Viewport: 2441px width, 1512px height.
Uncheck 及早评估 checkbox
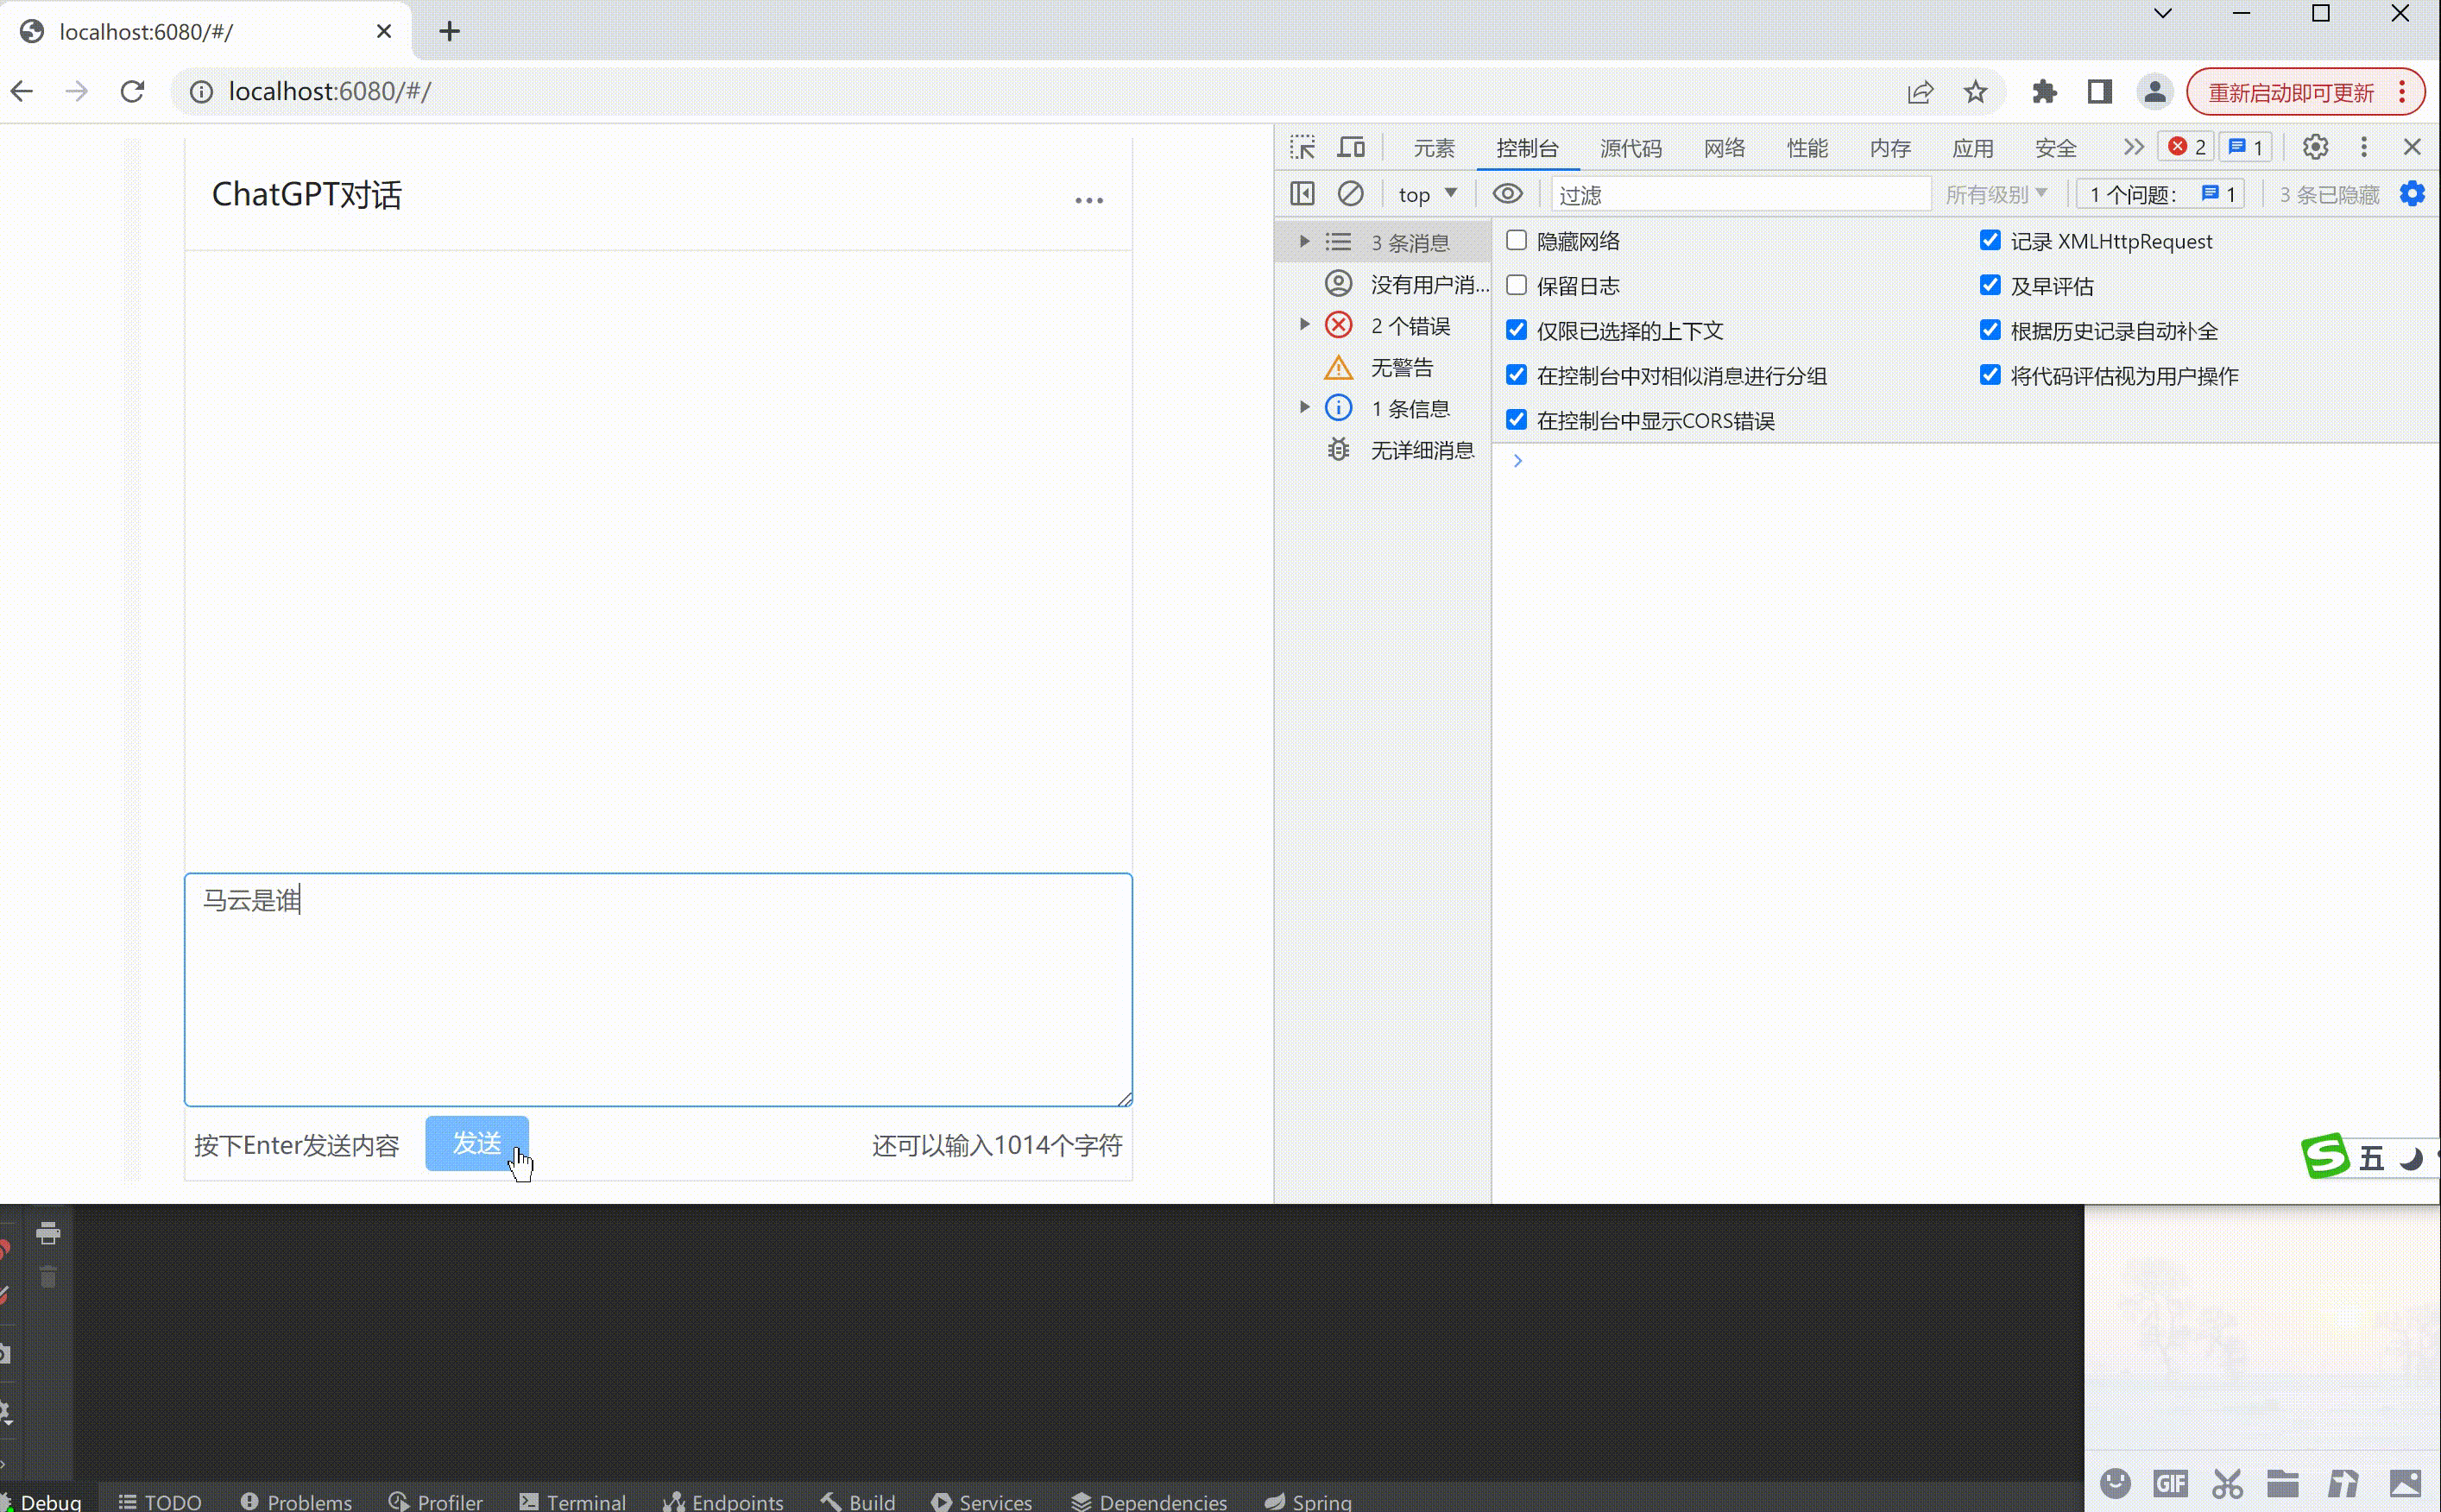click(x=1990, y=285)
